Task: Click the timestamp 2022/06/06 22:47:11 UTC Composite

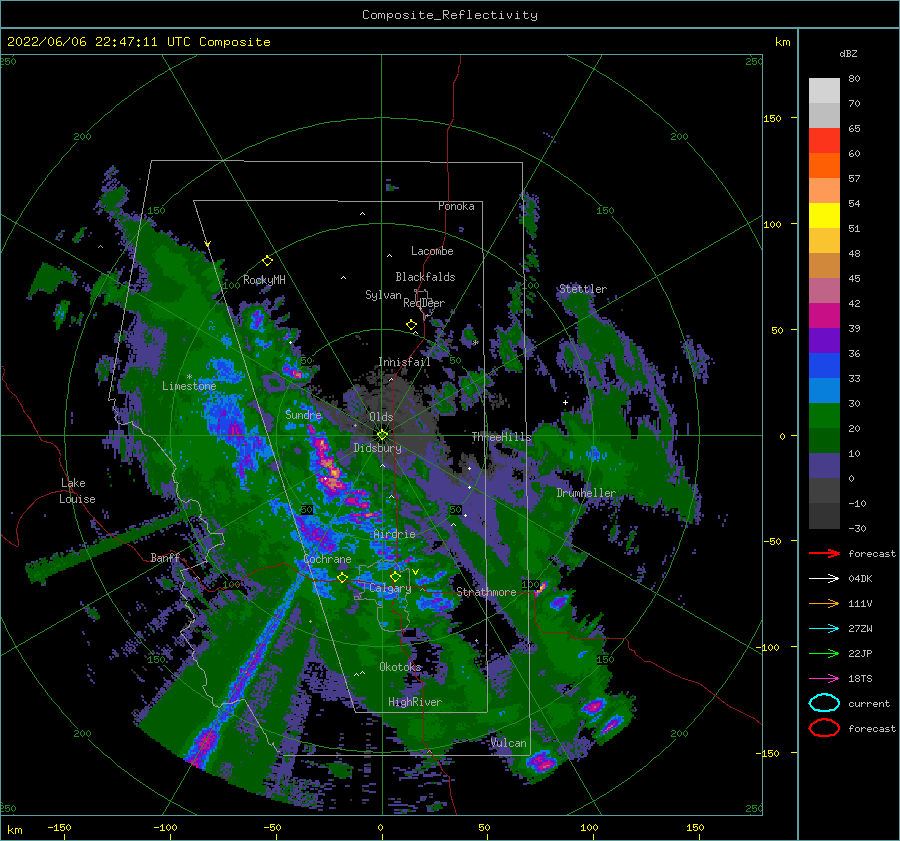Action: point(138,42)
